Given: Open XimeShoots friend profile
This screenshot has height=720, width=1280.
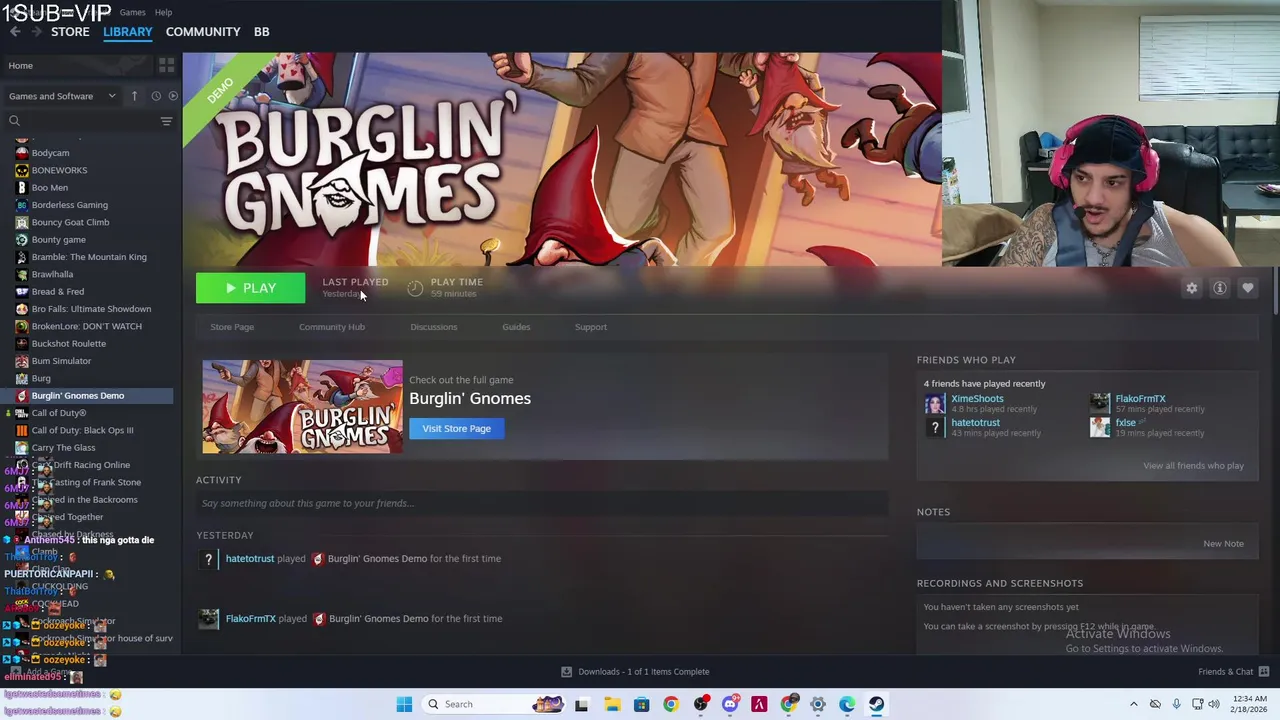Looking at the screenshot, I should (x=977, y=399).
